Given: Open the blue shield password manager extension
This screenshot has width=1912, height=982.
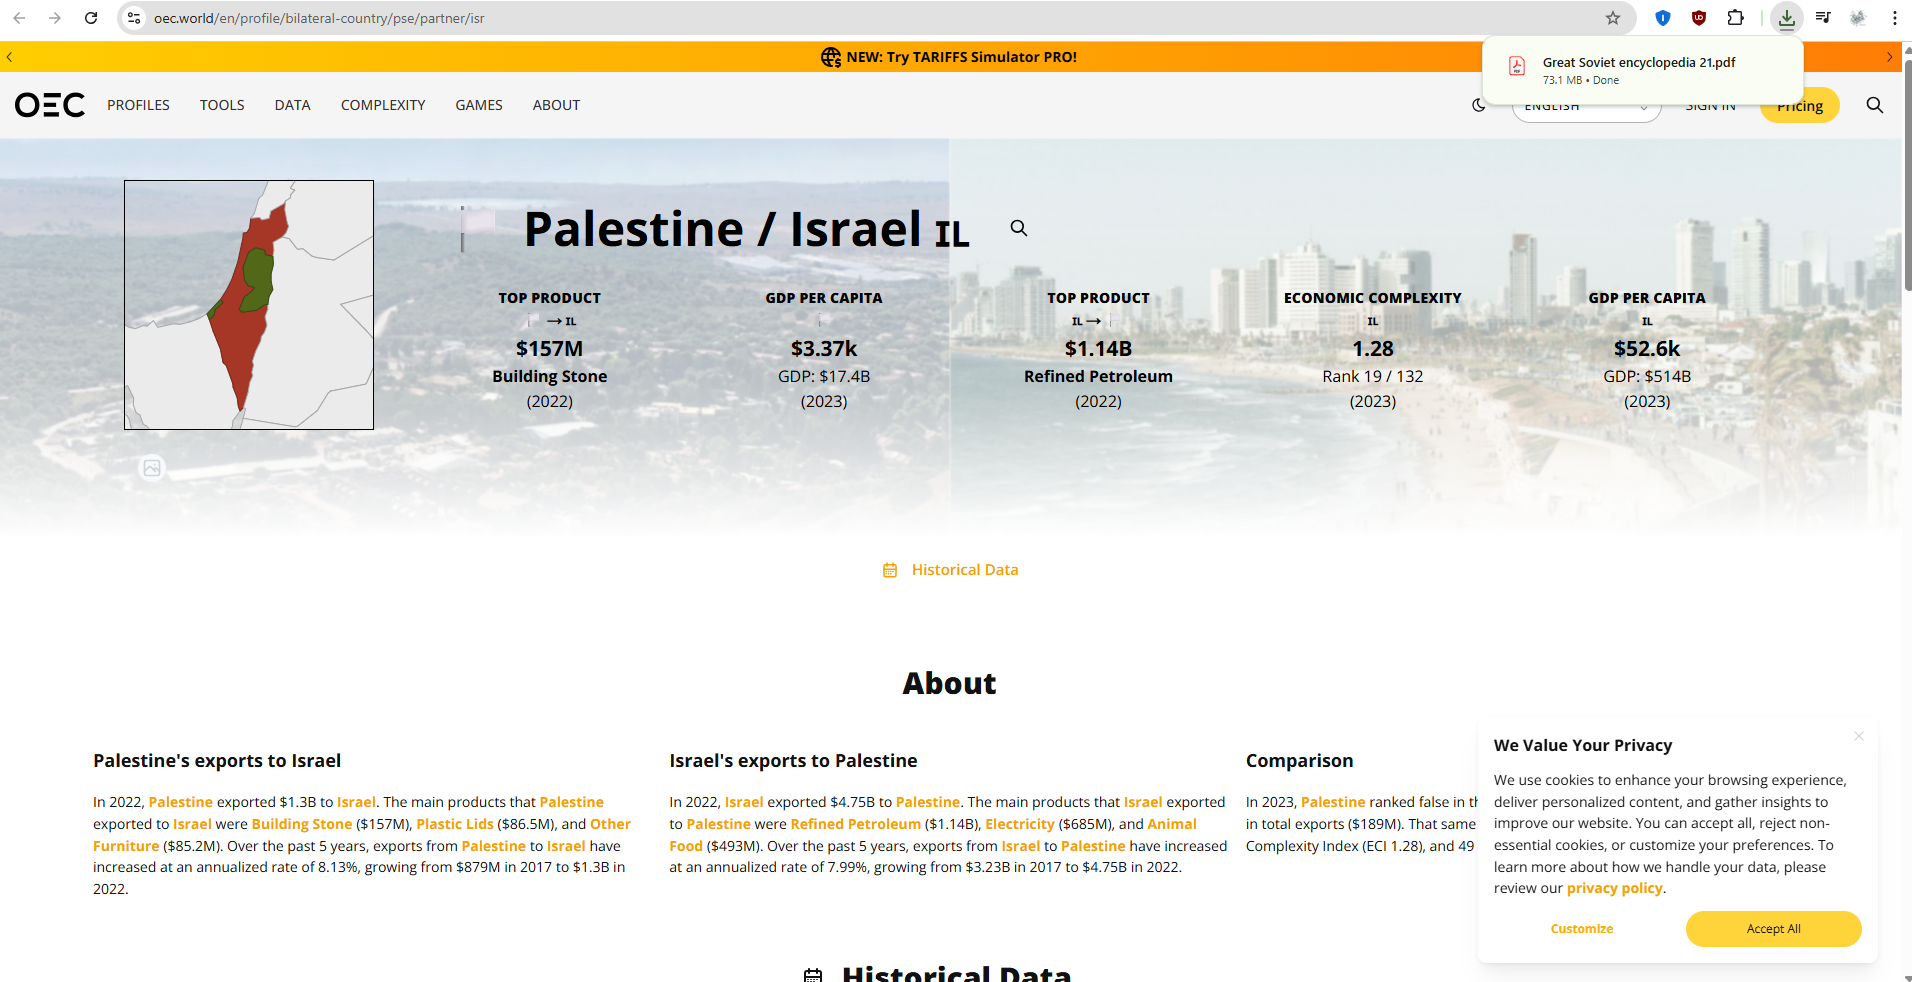Looking at the screenshot, I should 1663,18.
